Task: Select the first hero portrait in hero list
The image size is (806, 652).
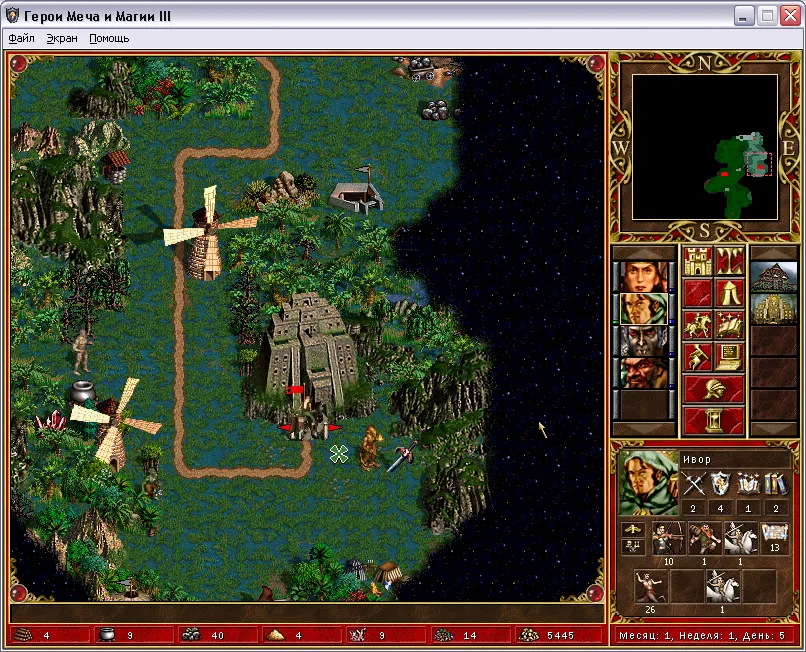Action: tap(644, 277)
